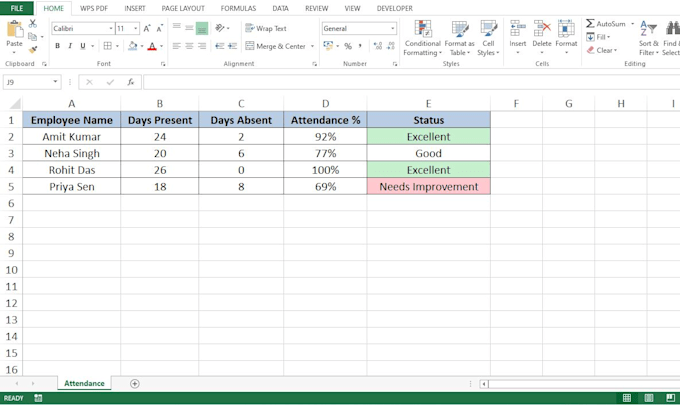Select cell with Needs Improvement
The image size is (680, 405).
pyautogui.click(x=428, y=186)
